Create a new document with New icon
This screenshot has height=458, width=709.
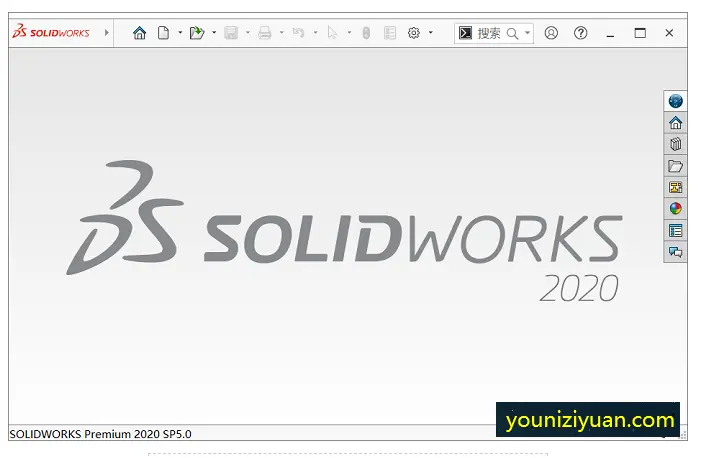(163, 33)
